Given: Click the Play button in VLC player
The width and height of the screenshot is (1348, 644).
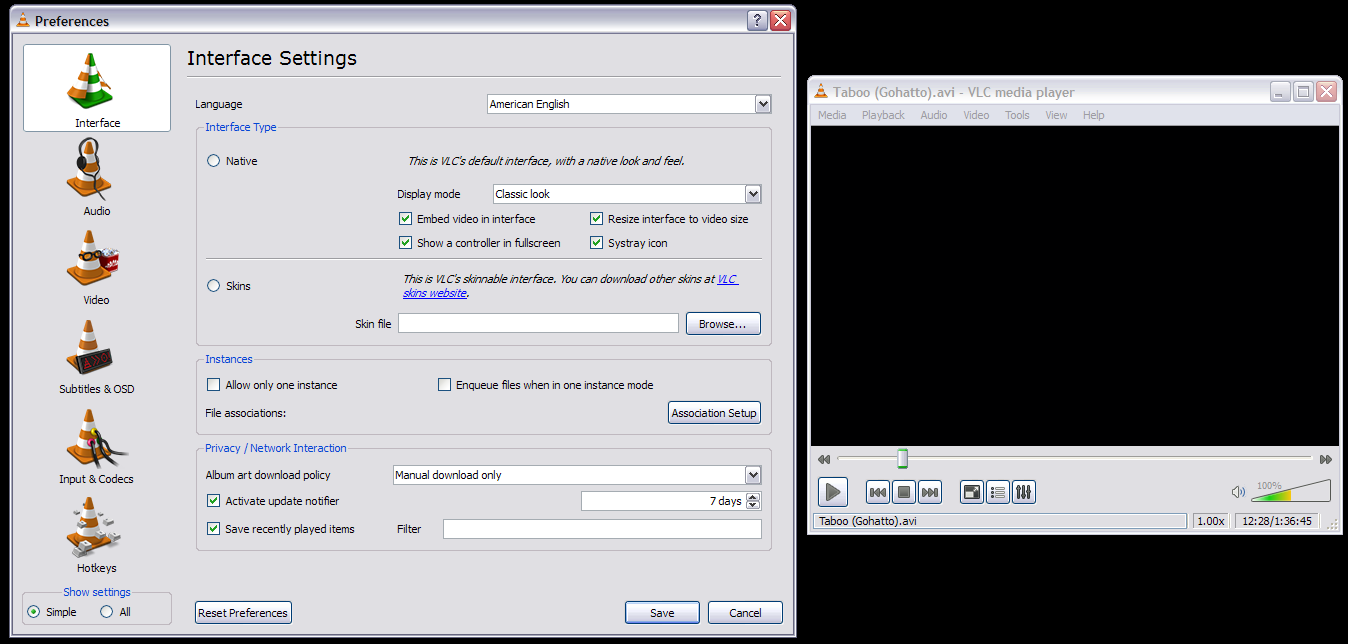Looking at the screenshot, I should (833, 492).
